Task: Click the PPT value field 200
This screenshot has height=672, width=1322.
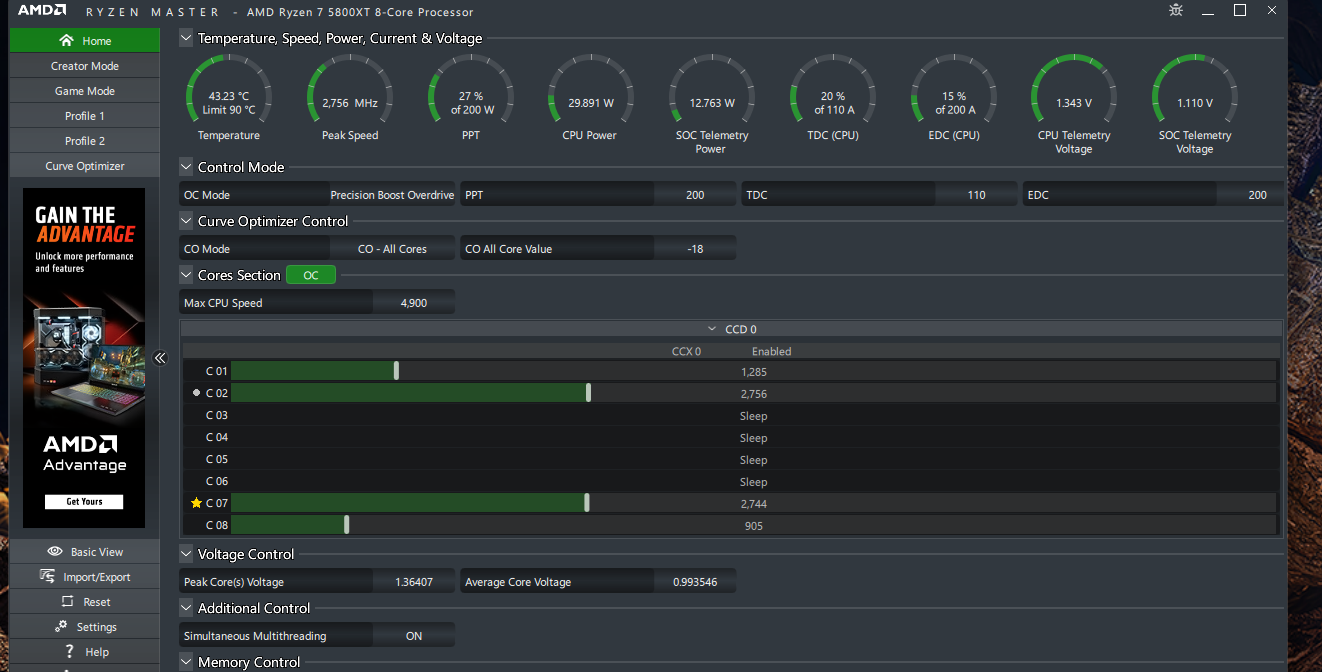Action: point(695,195)
